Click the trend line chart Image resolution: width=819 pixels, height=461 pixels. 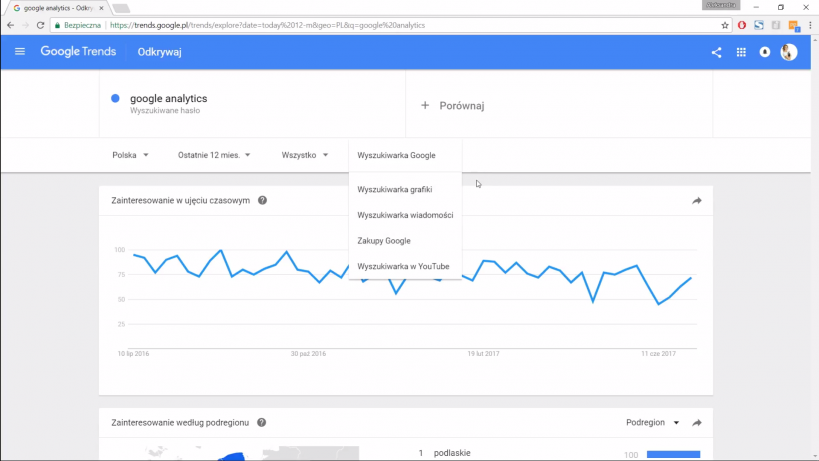coord(405,298)
